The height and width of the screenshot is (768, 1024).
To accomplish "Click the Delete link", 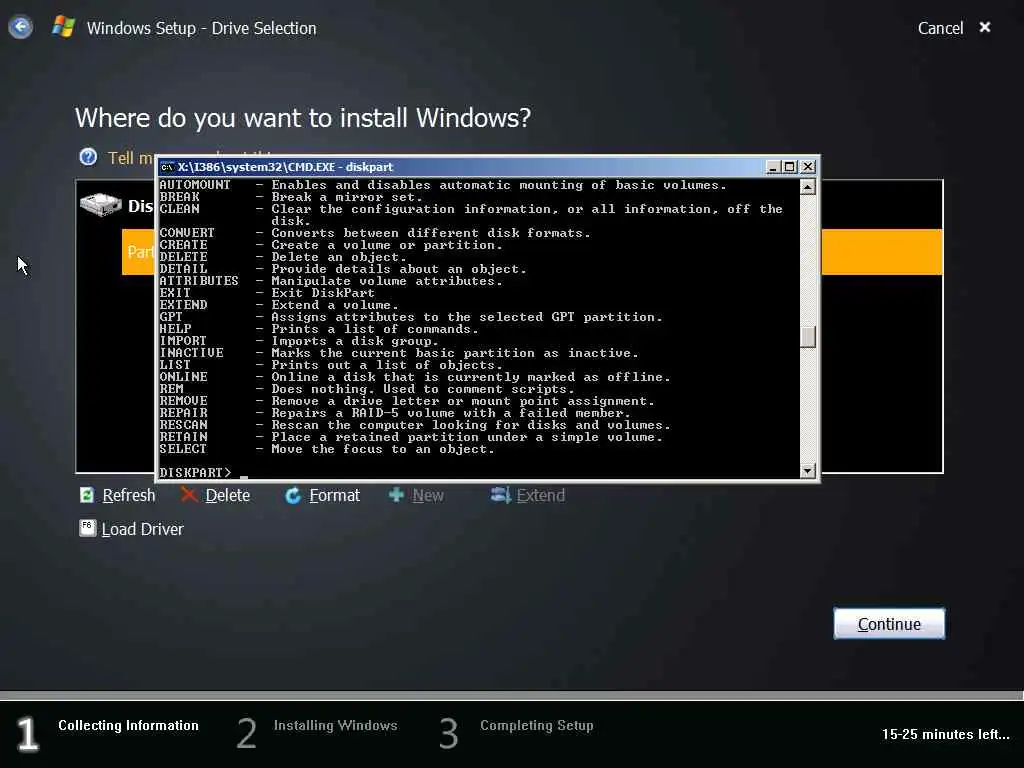I will tap(227, 496).
